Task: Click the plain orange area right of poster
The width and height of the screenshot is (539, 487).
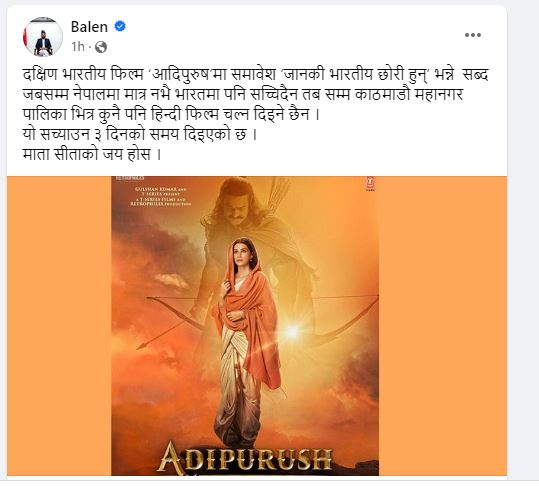Action: (x=443, y=326)
